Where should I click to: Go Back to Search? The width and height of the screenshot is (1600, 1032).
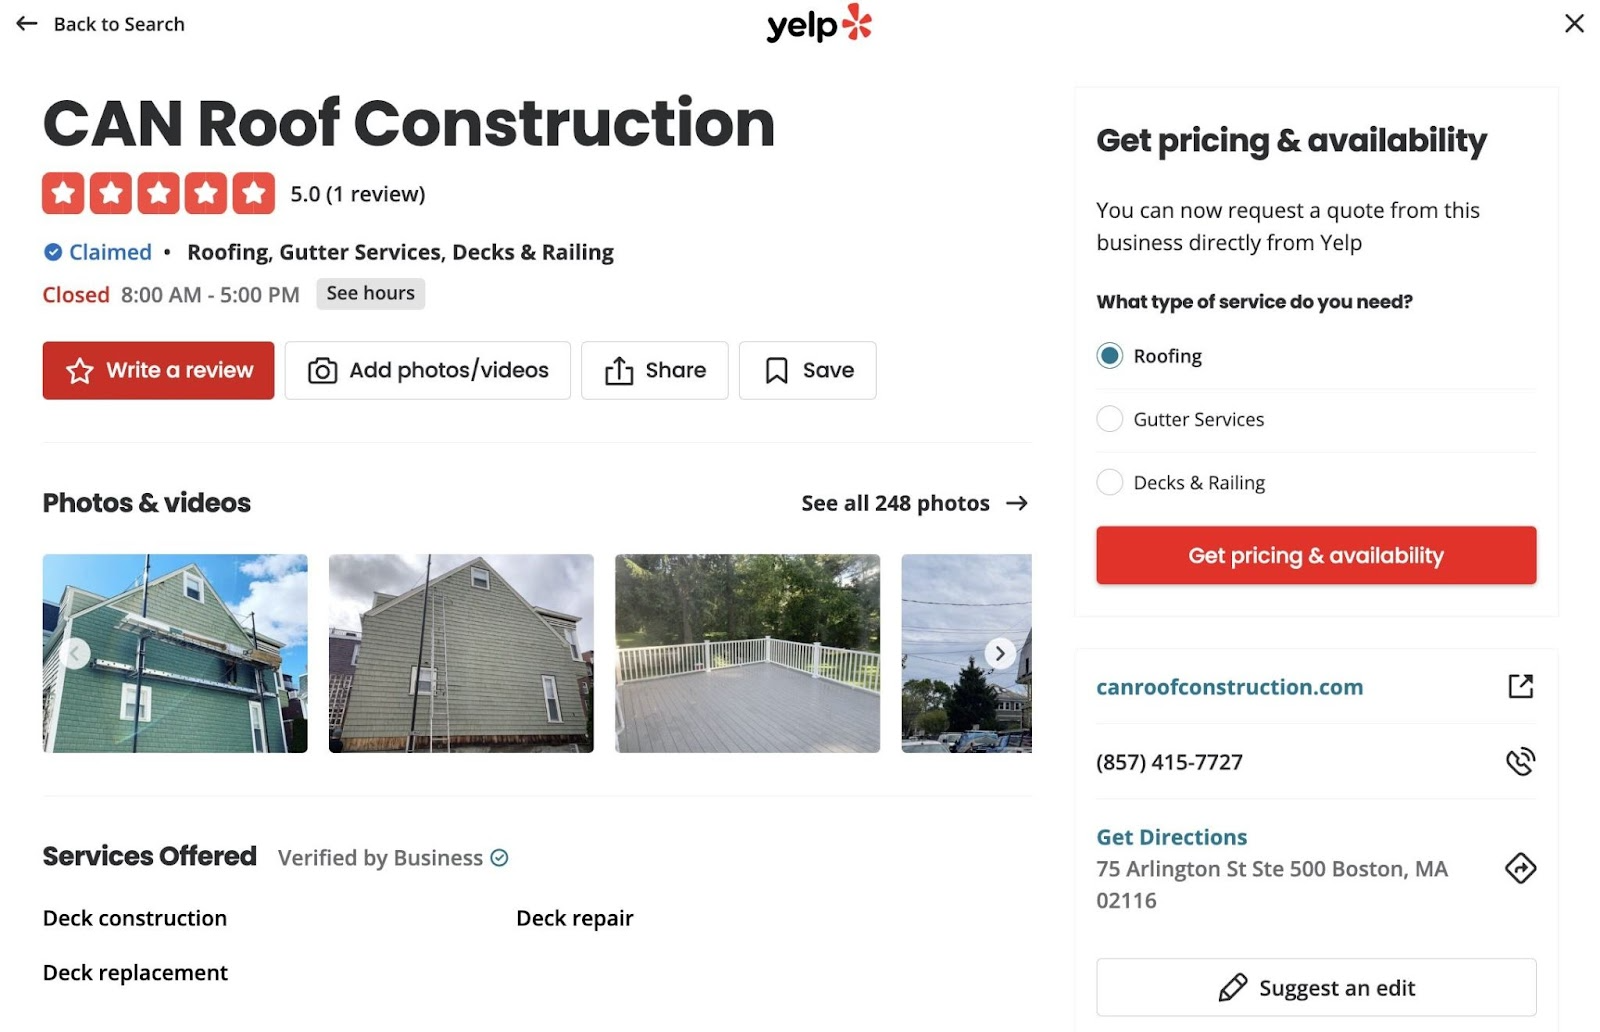[x=98, y=23]
